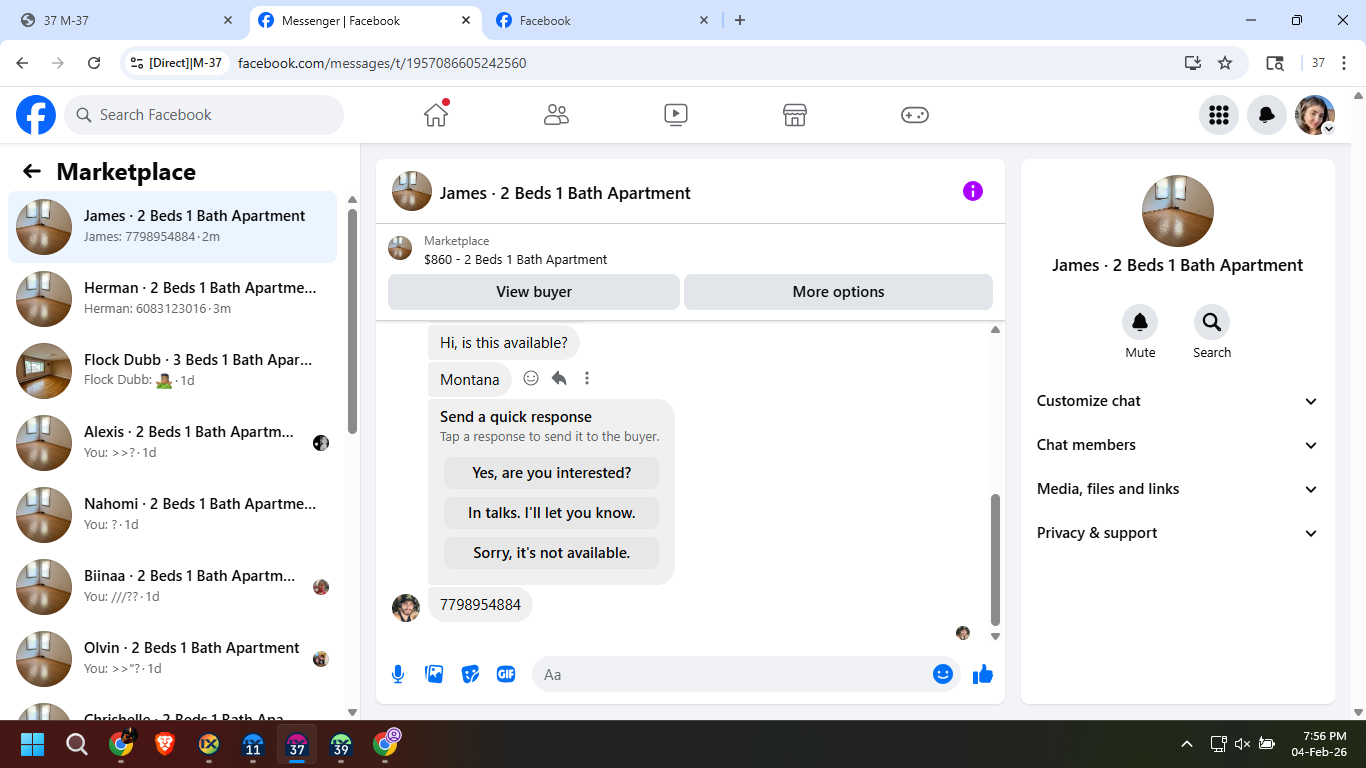Reload the page
Viewport: 1366px width, 768px height.
coord(94,63)
